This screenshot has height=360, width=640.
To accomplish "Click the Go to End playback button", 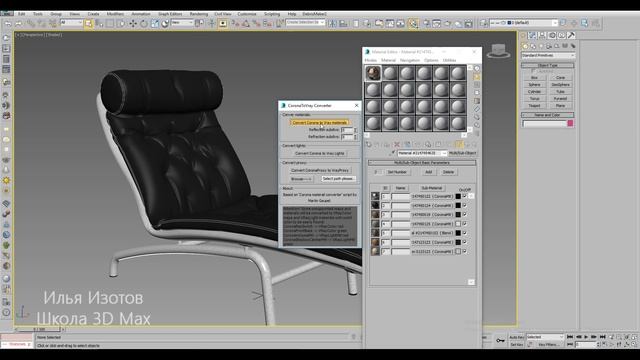I will coord(602,337).
